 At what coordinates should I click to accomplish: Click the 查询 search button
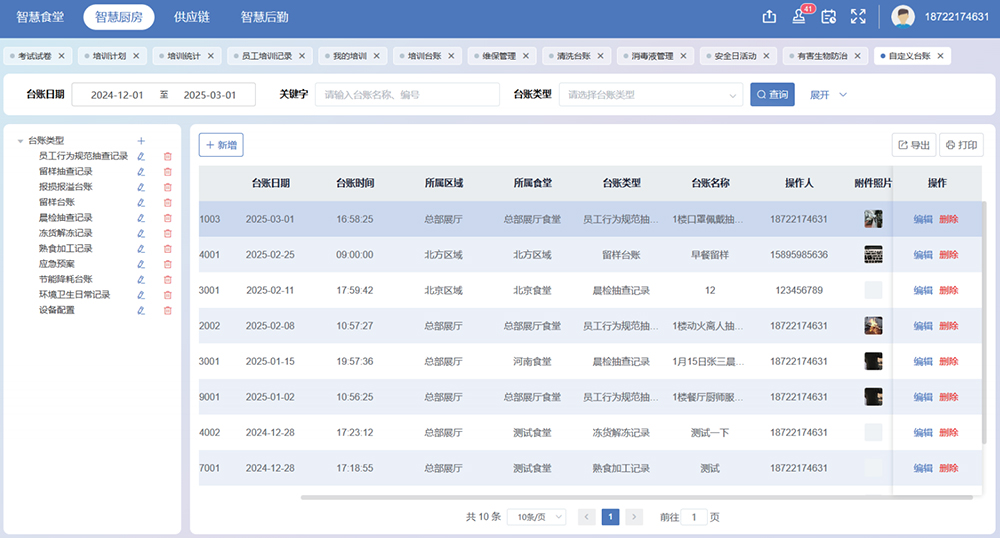(772, 95)
